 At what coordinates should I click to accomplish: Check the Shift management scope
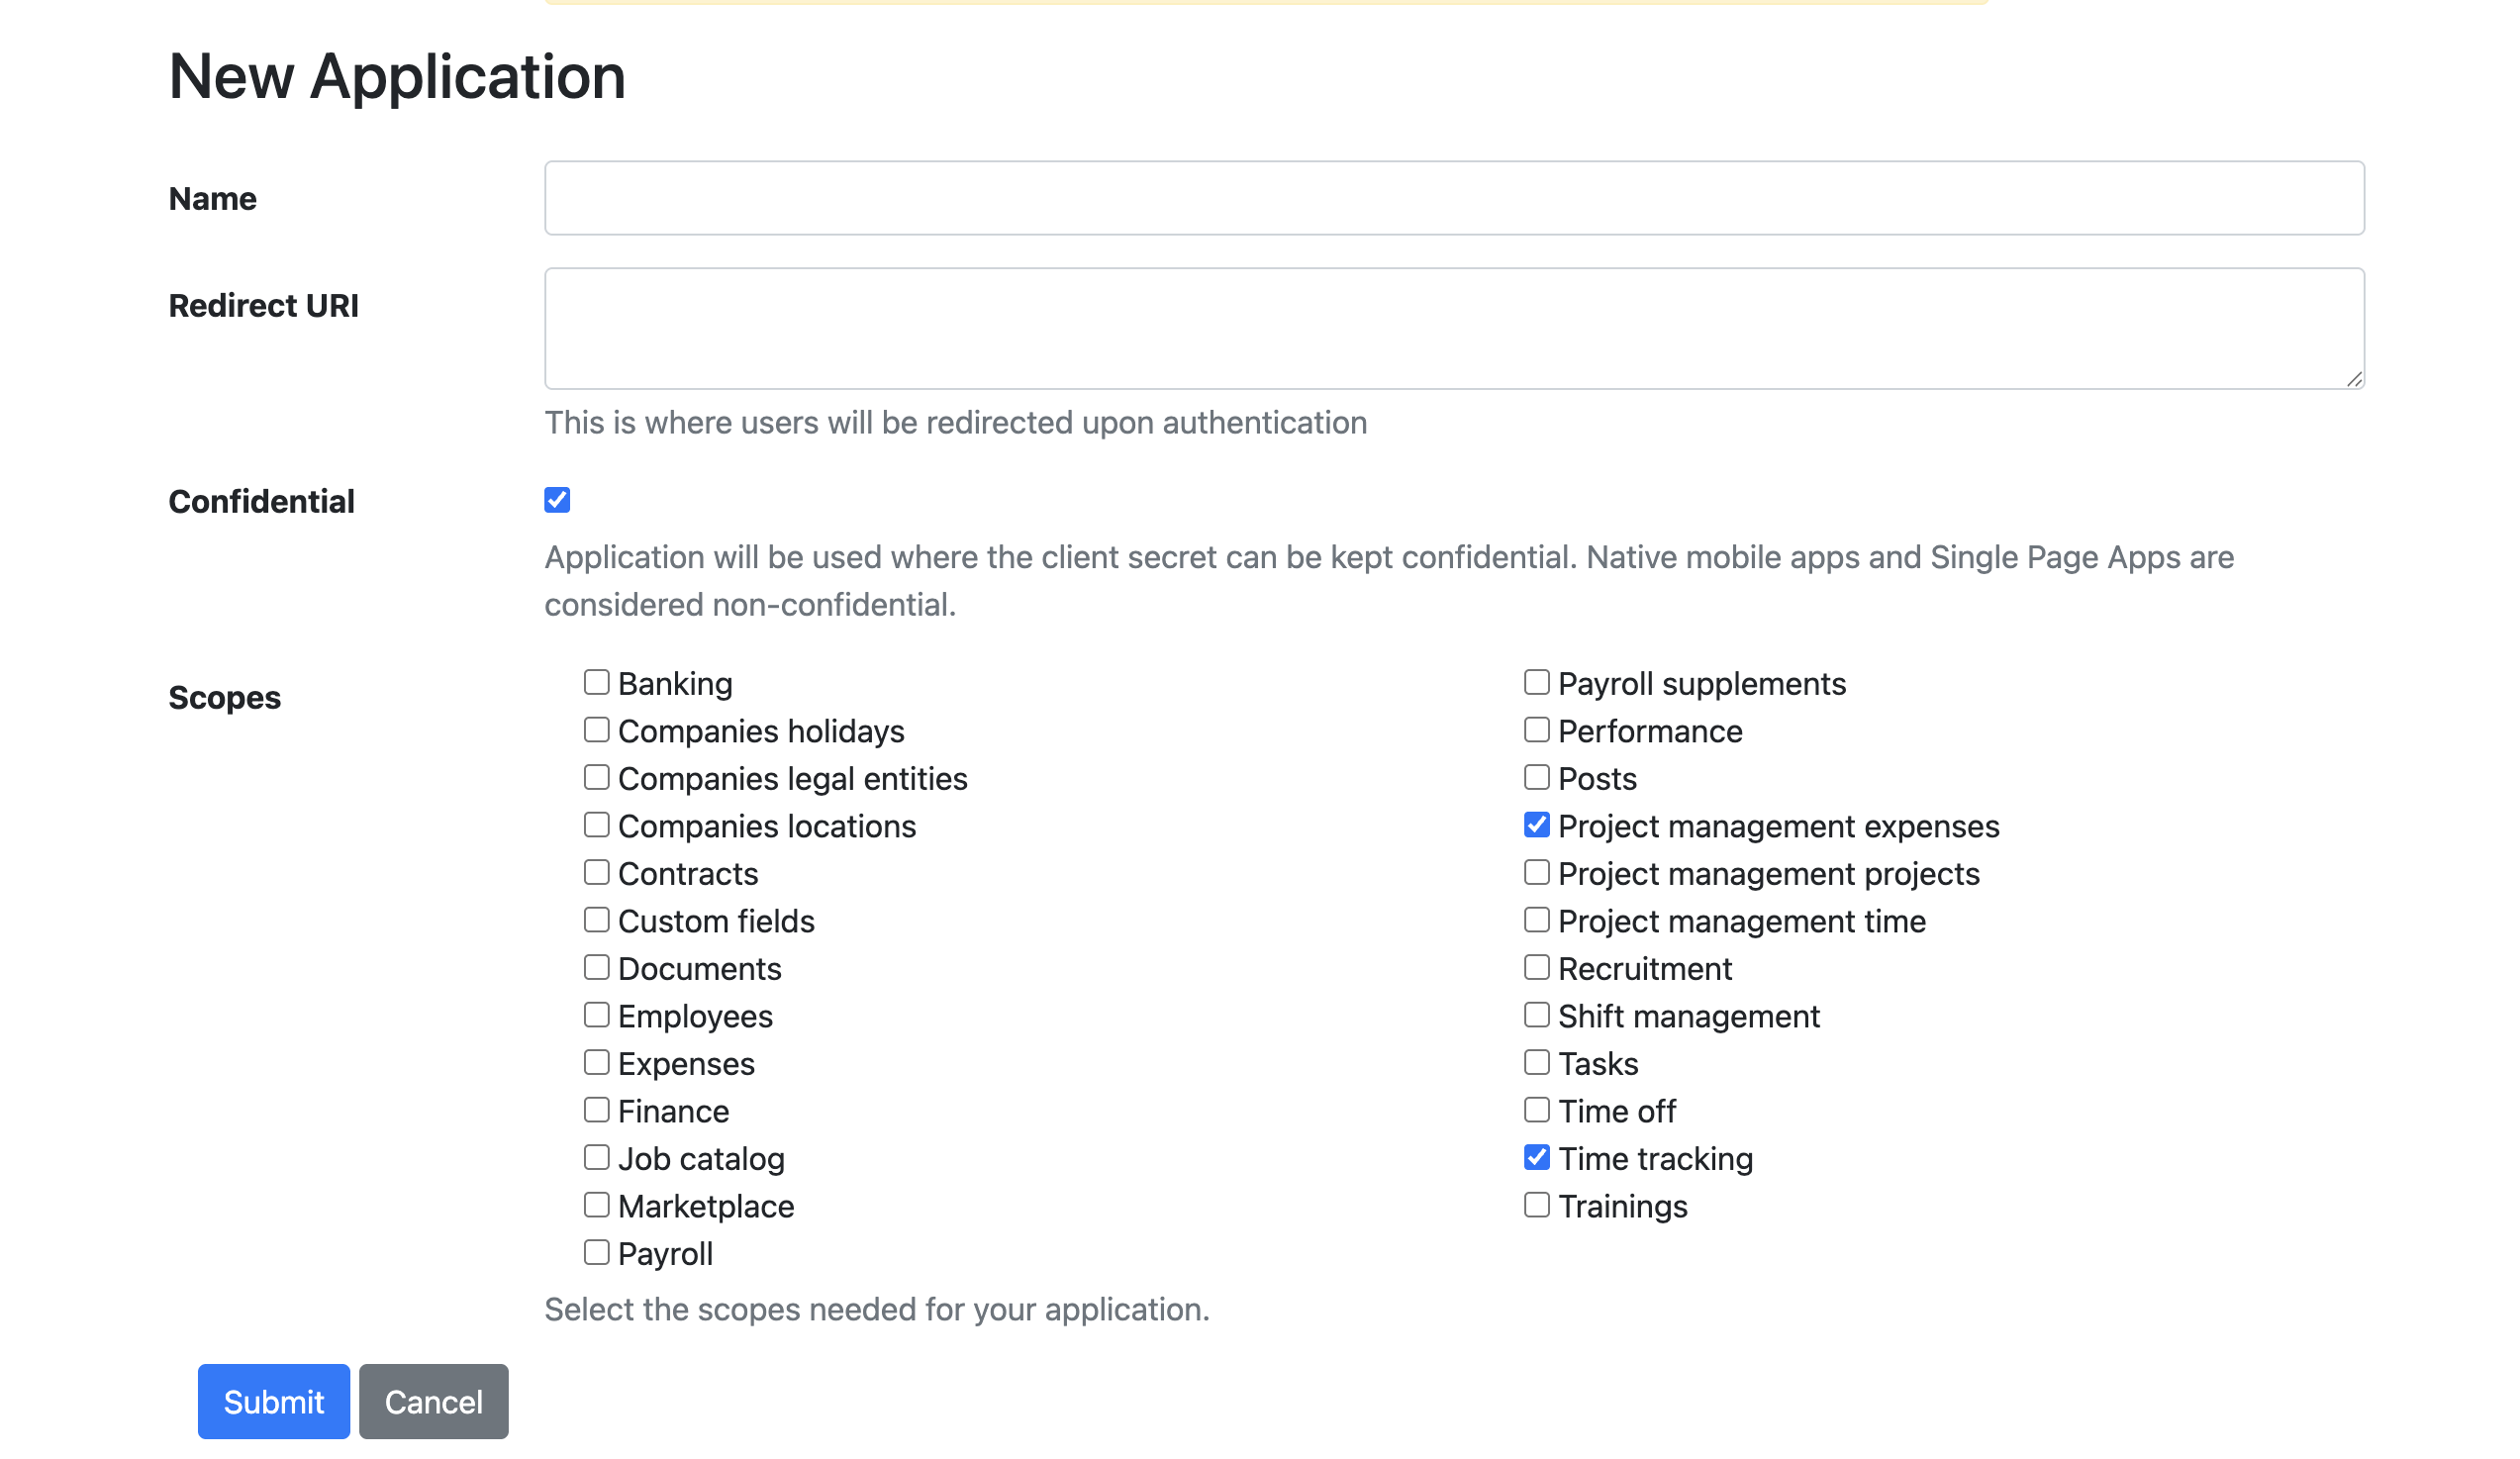[x=1536, y=1015]
